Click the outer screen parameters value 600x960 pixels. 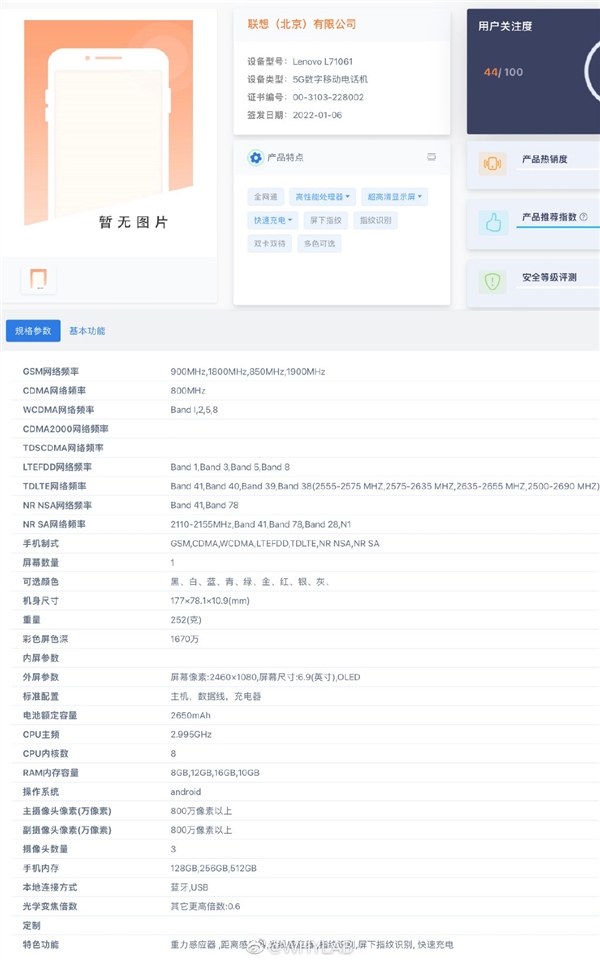265,677
